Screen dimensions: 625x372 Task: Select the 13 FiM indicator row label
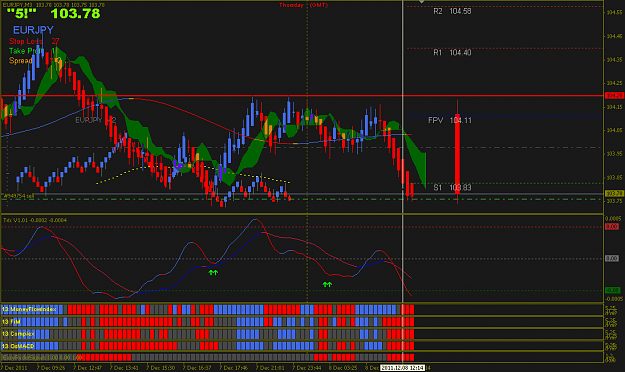(x=11, y=321)
